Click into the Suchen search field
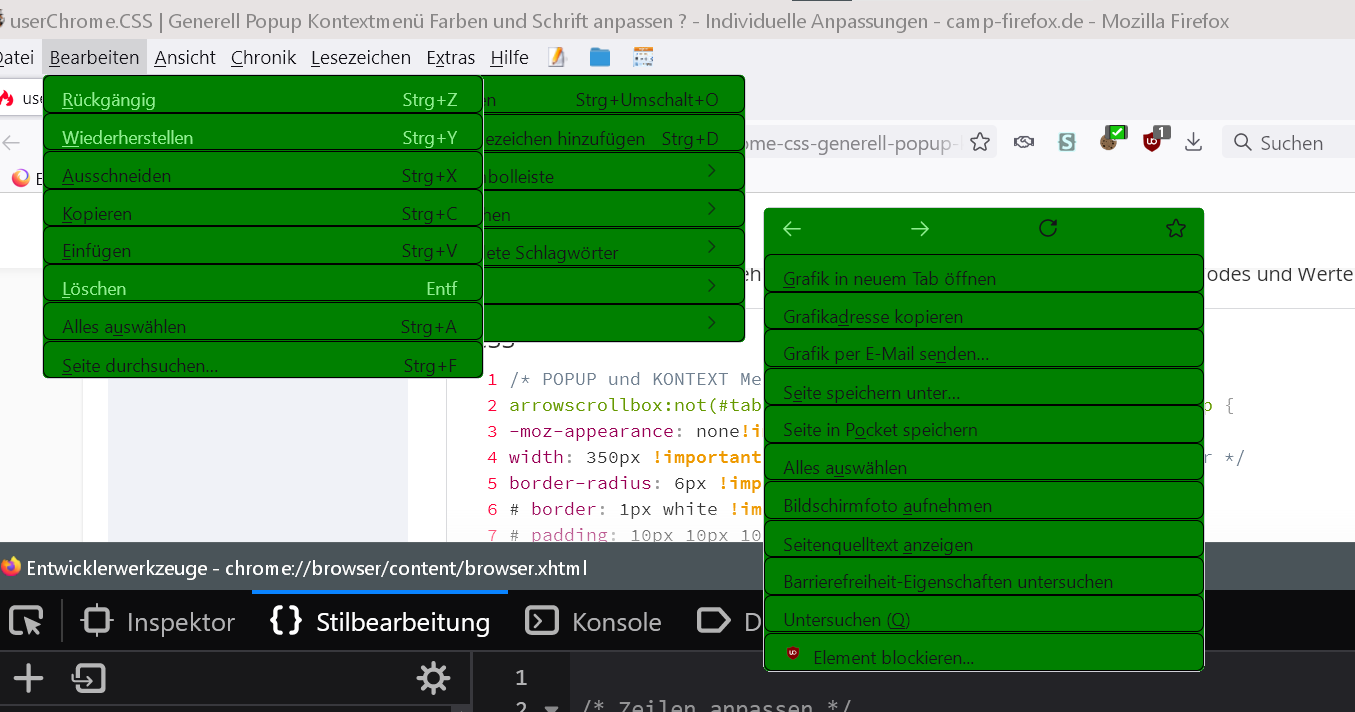 (1288, 143)
